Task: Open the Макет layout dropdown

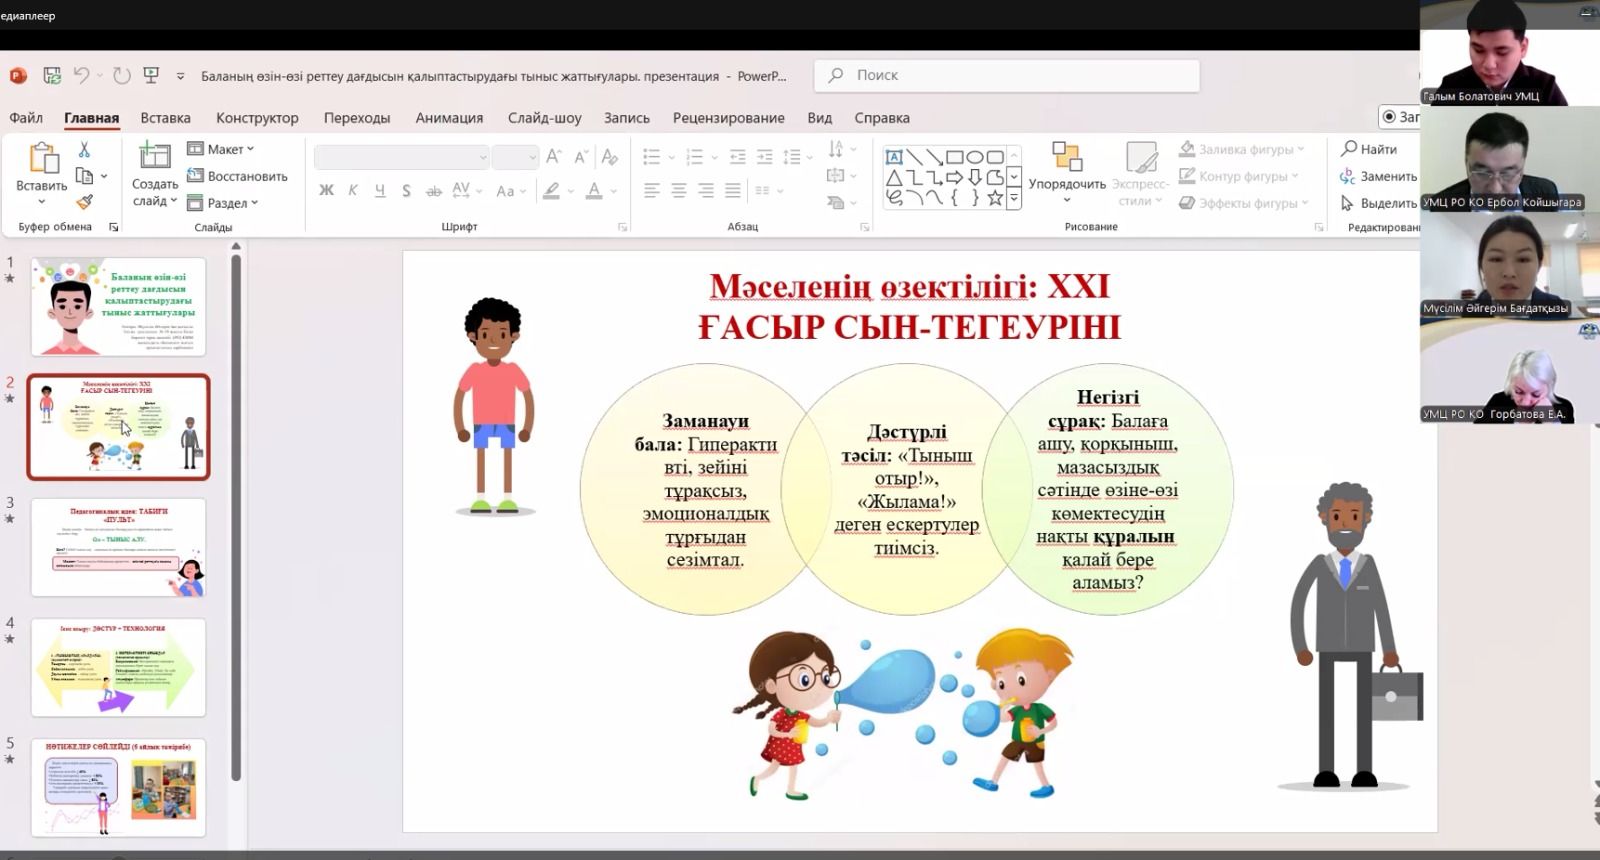Action: [222, 149]
